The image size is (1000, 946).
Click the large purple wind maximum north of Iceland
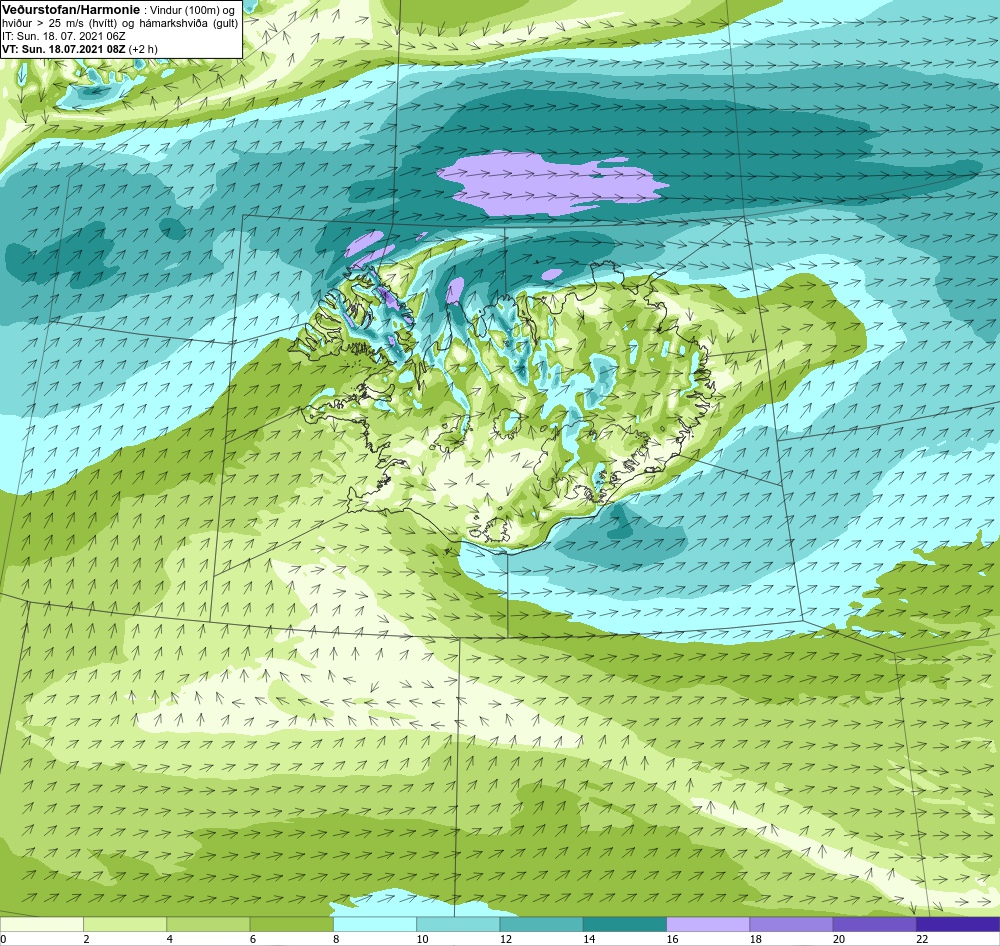click(x=552, y=183)
